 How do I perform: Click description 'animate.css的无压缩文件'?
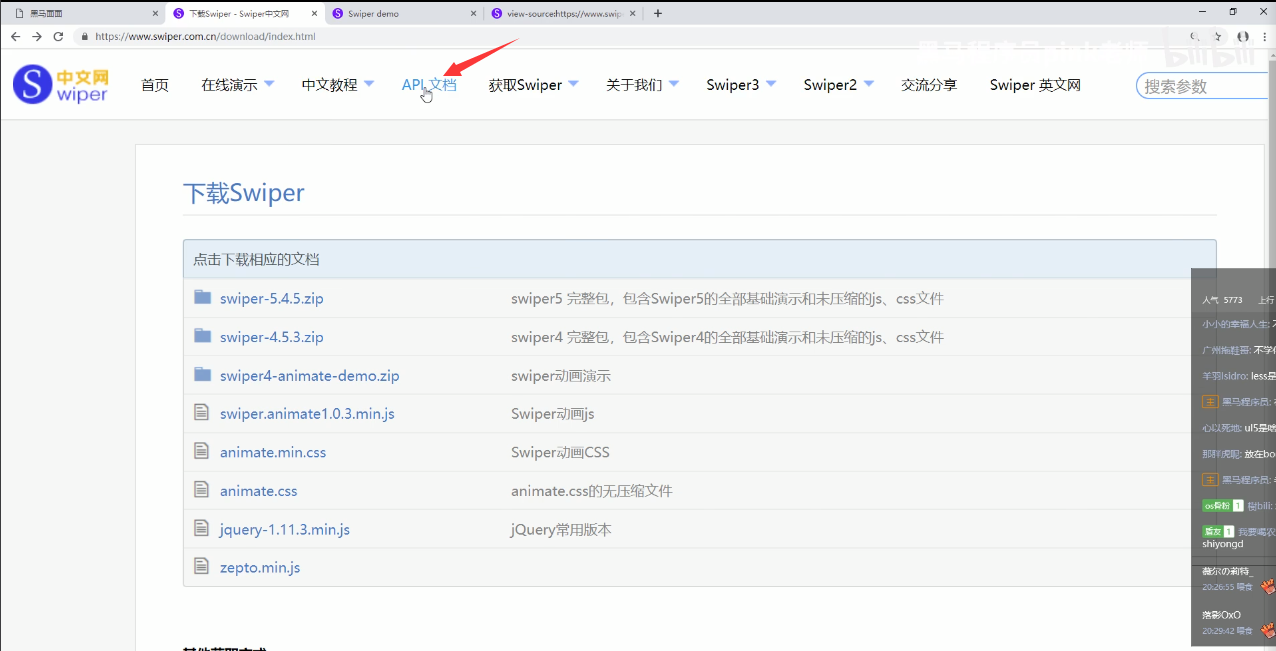(x=592, y=491)
